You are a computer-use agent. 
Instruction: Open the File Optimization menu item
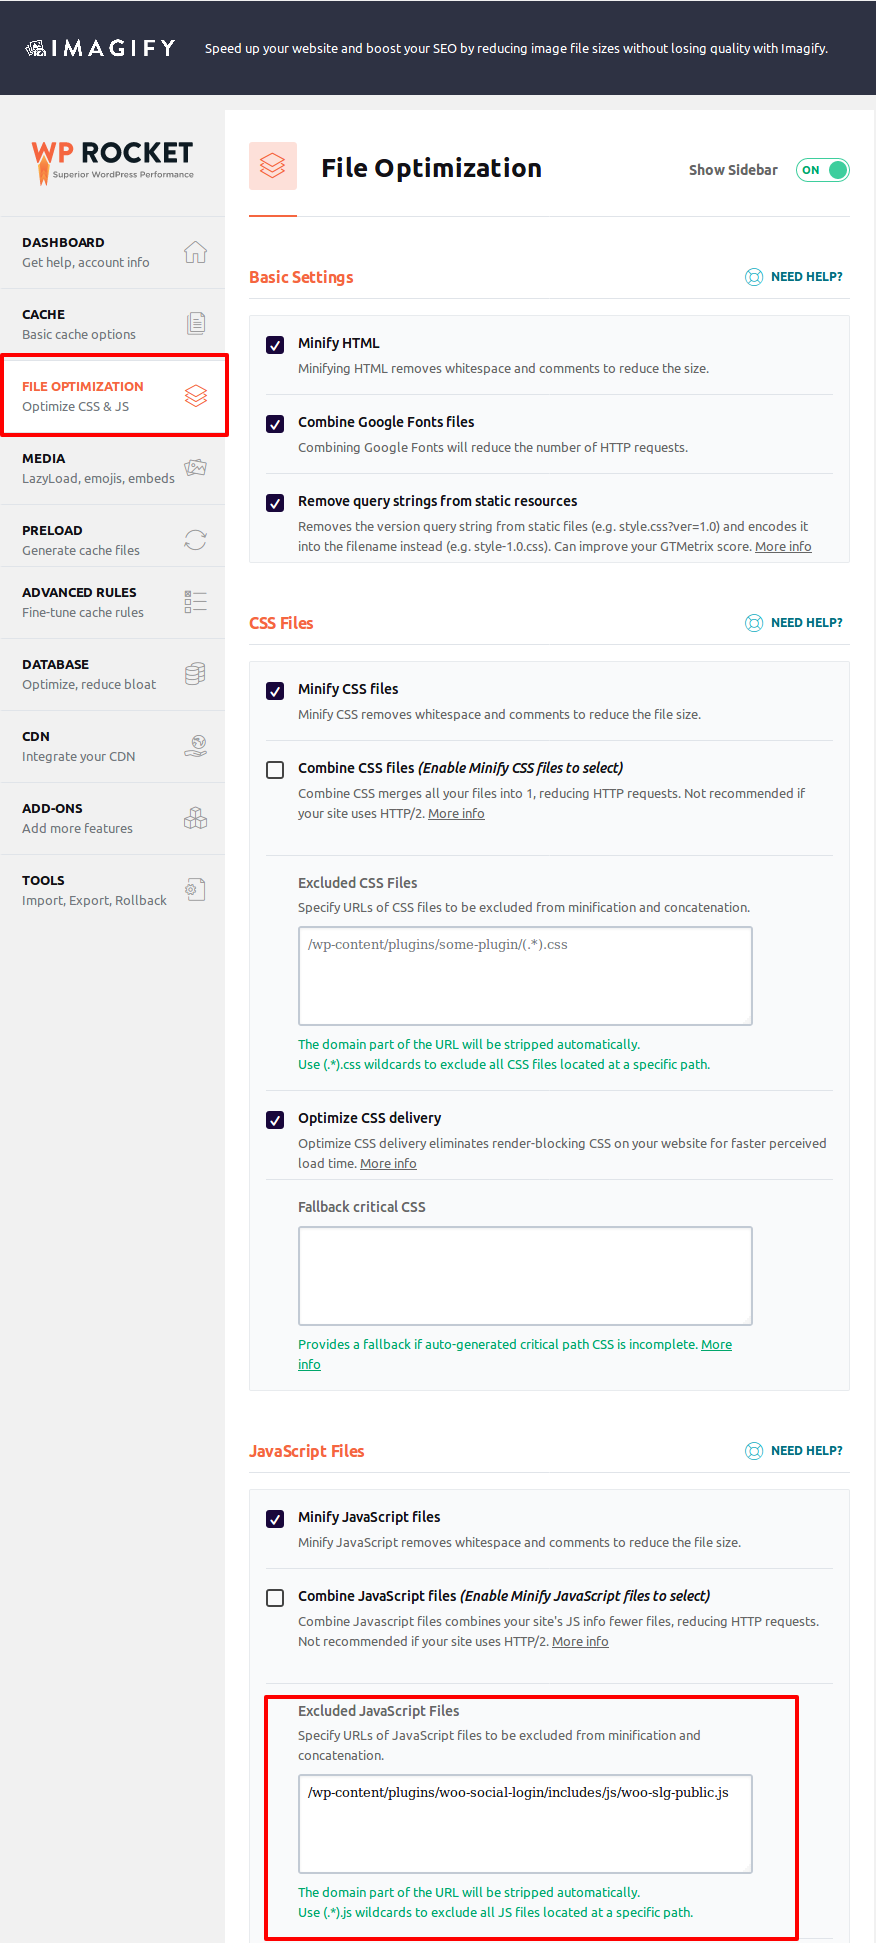click(x=113, y=395)
